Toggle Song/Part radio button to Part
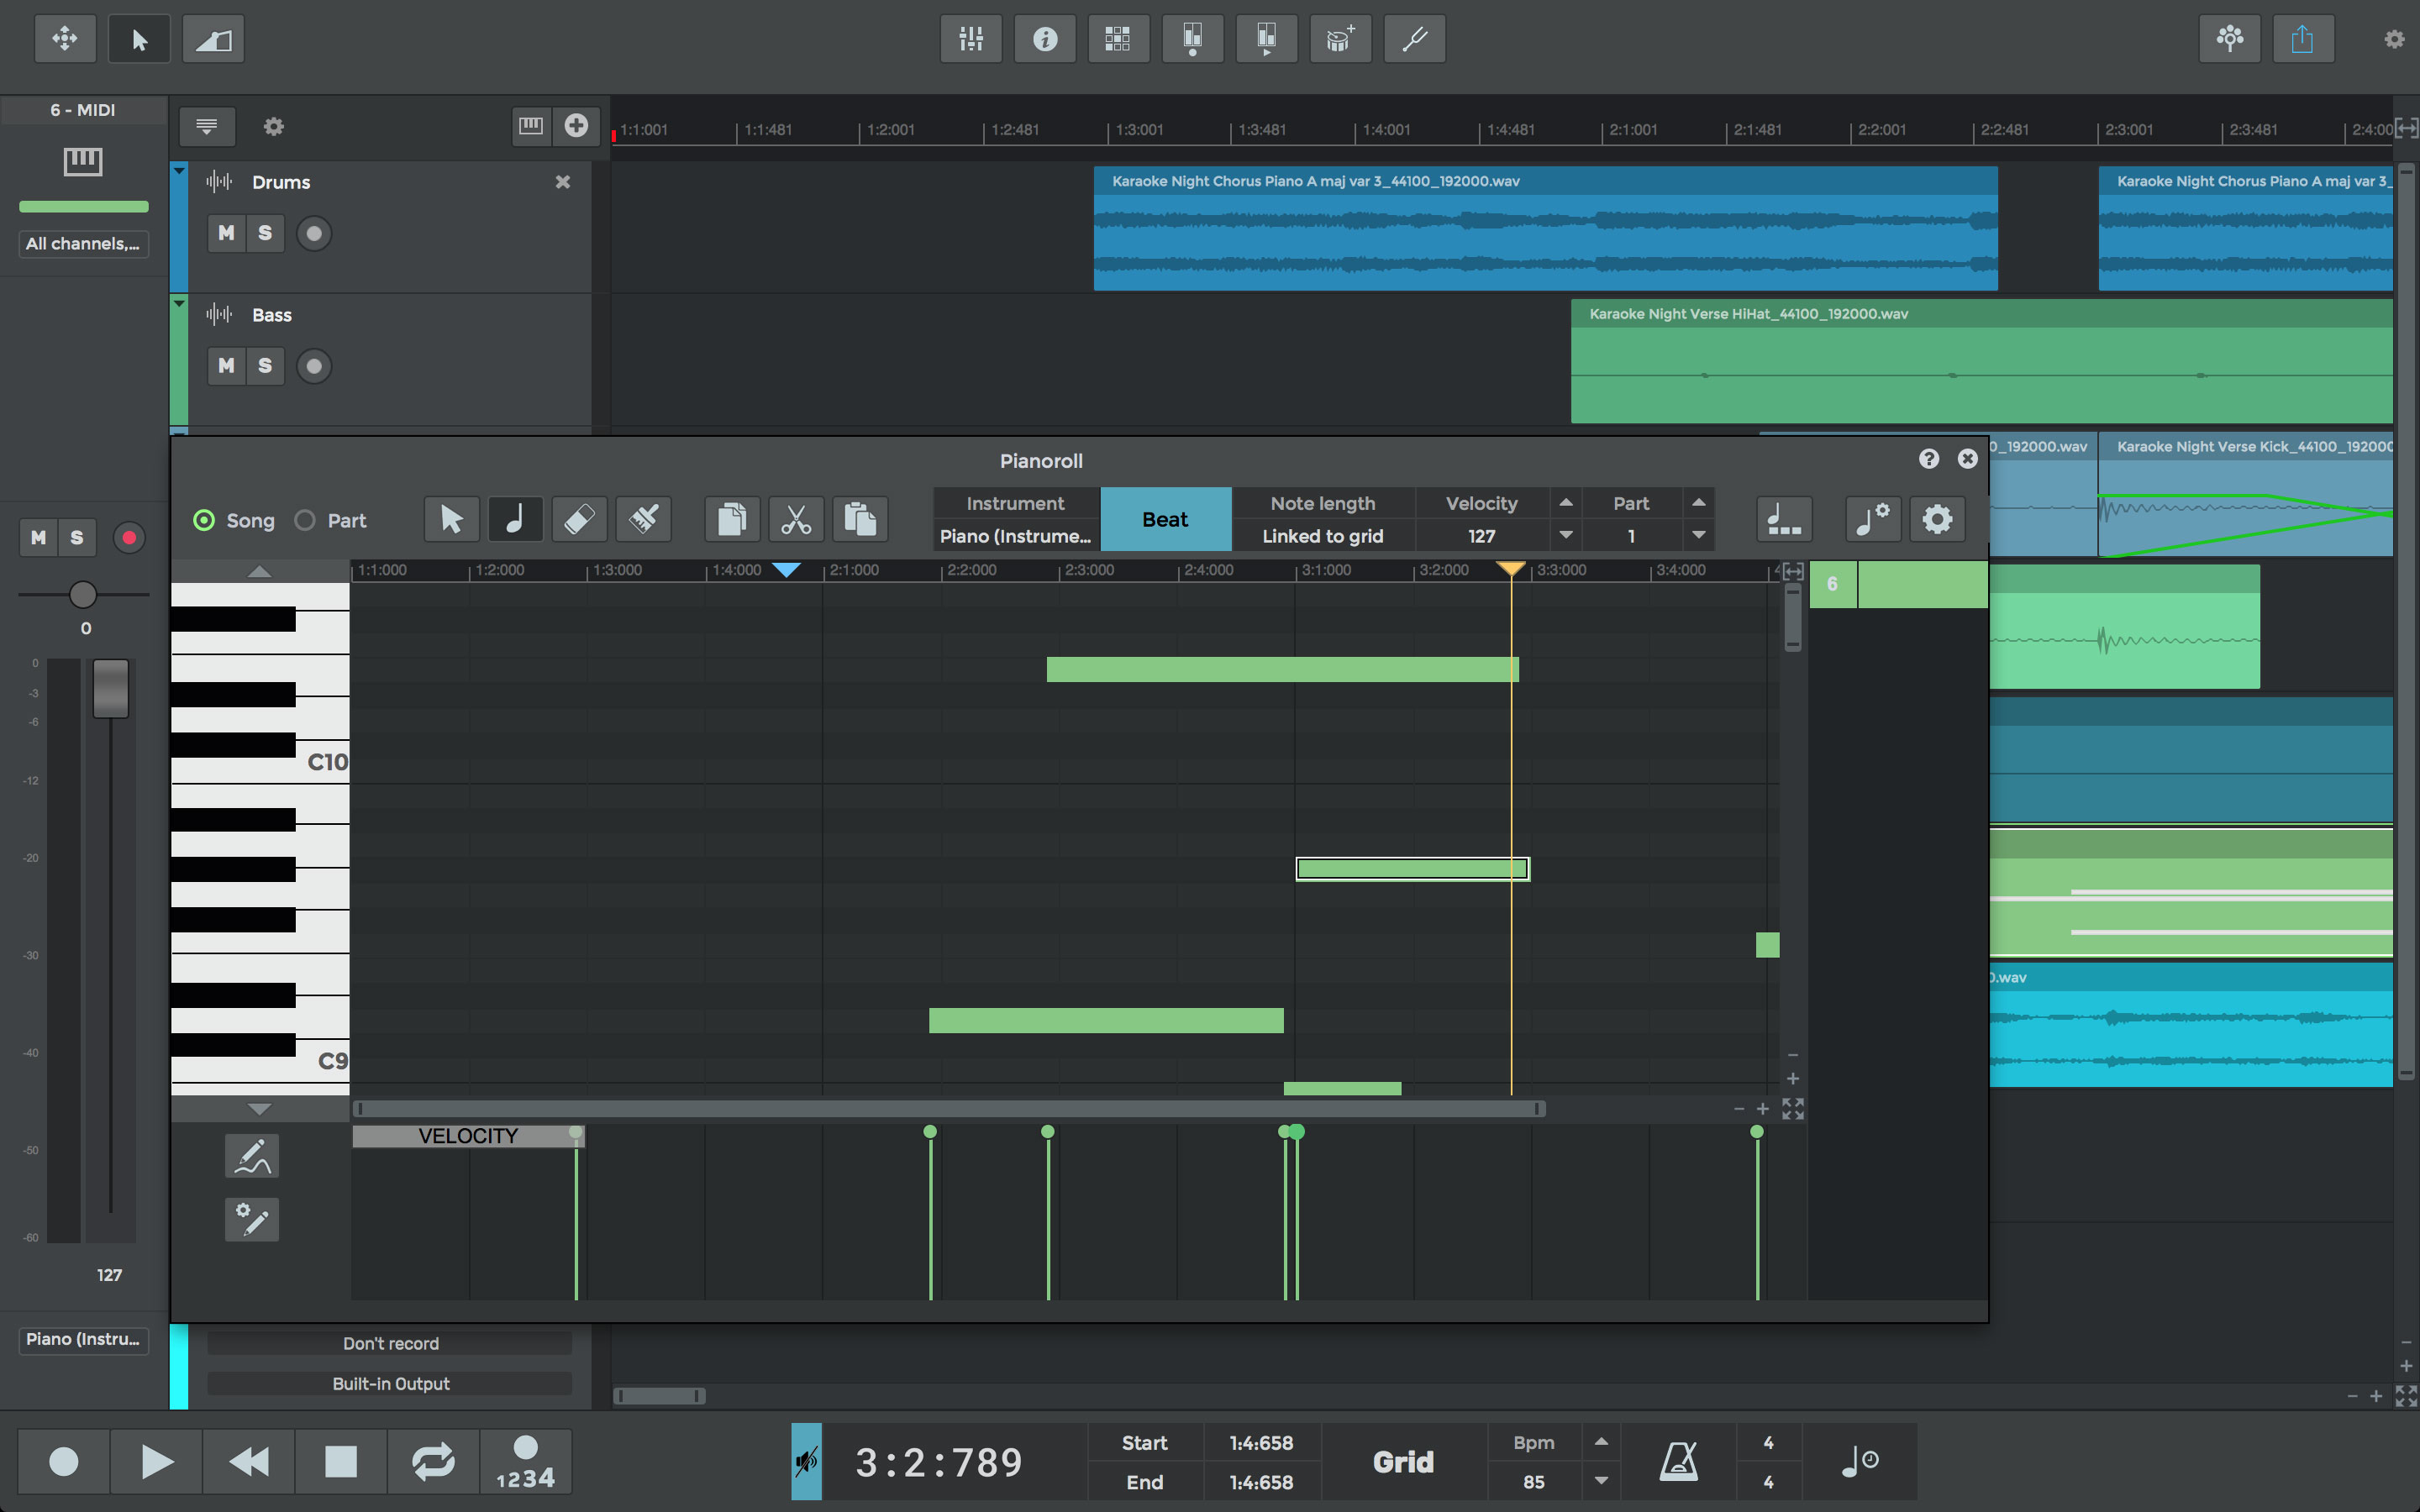Image resolution: width=2420 pixels, height=1512 pixels. click(305, 519)
